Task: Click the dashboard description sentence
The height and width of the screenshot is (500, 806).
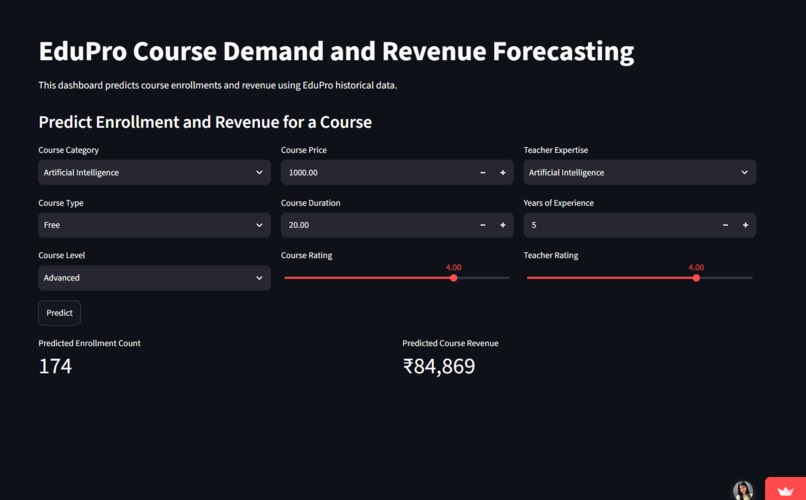Action: 217,85
